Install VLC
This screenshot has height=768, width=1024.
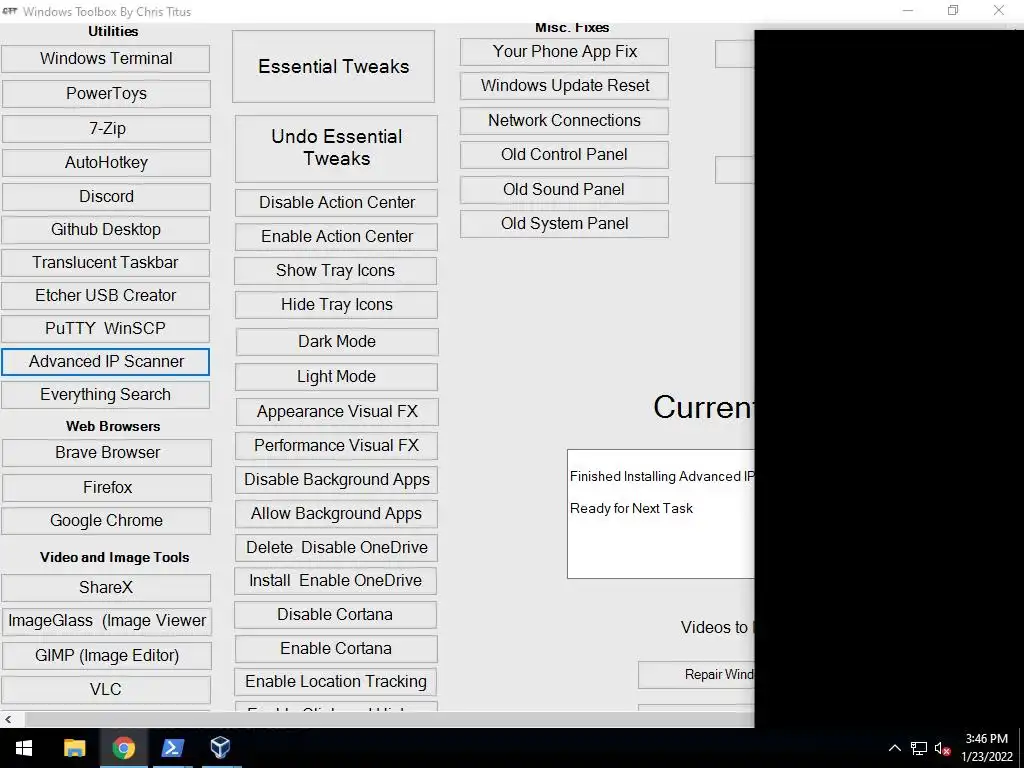pyautogui.click(x=106, y=690)
